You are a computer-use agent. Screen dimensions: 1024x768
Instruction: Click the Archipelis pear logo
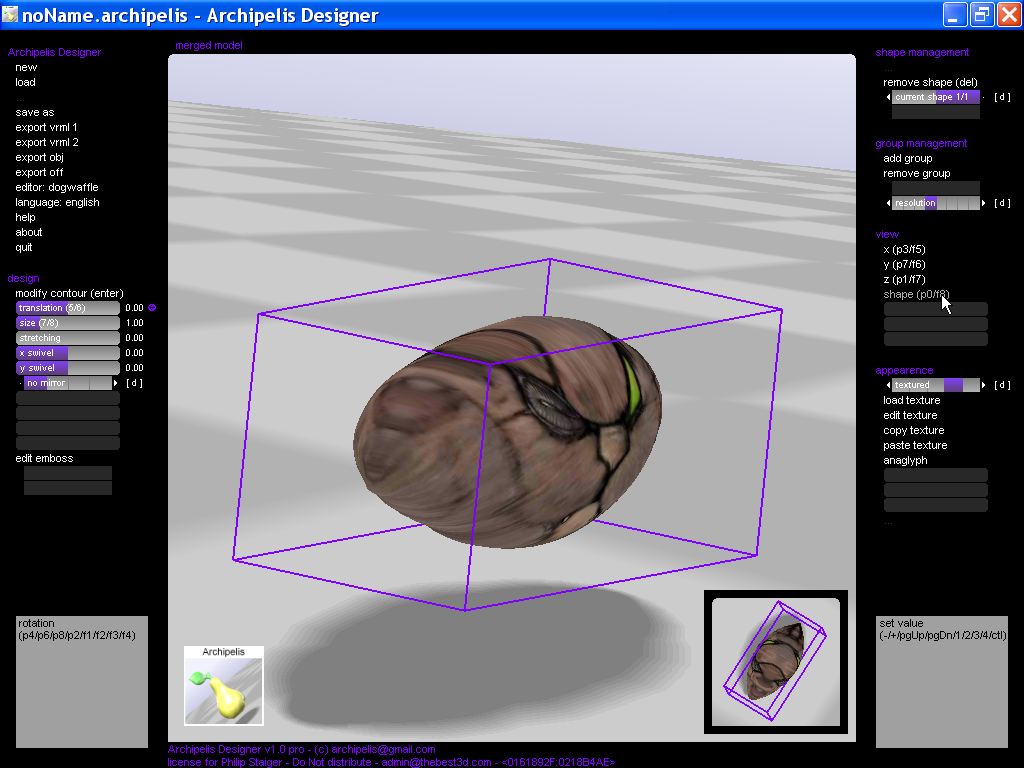223,686
